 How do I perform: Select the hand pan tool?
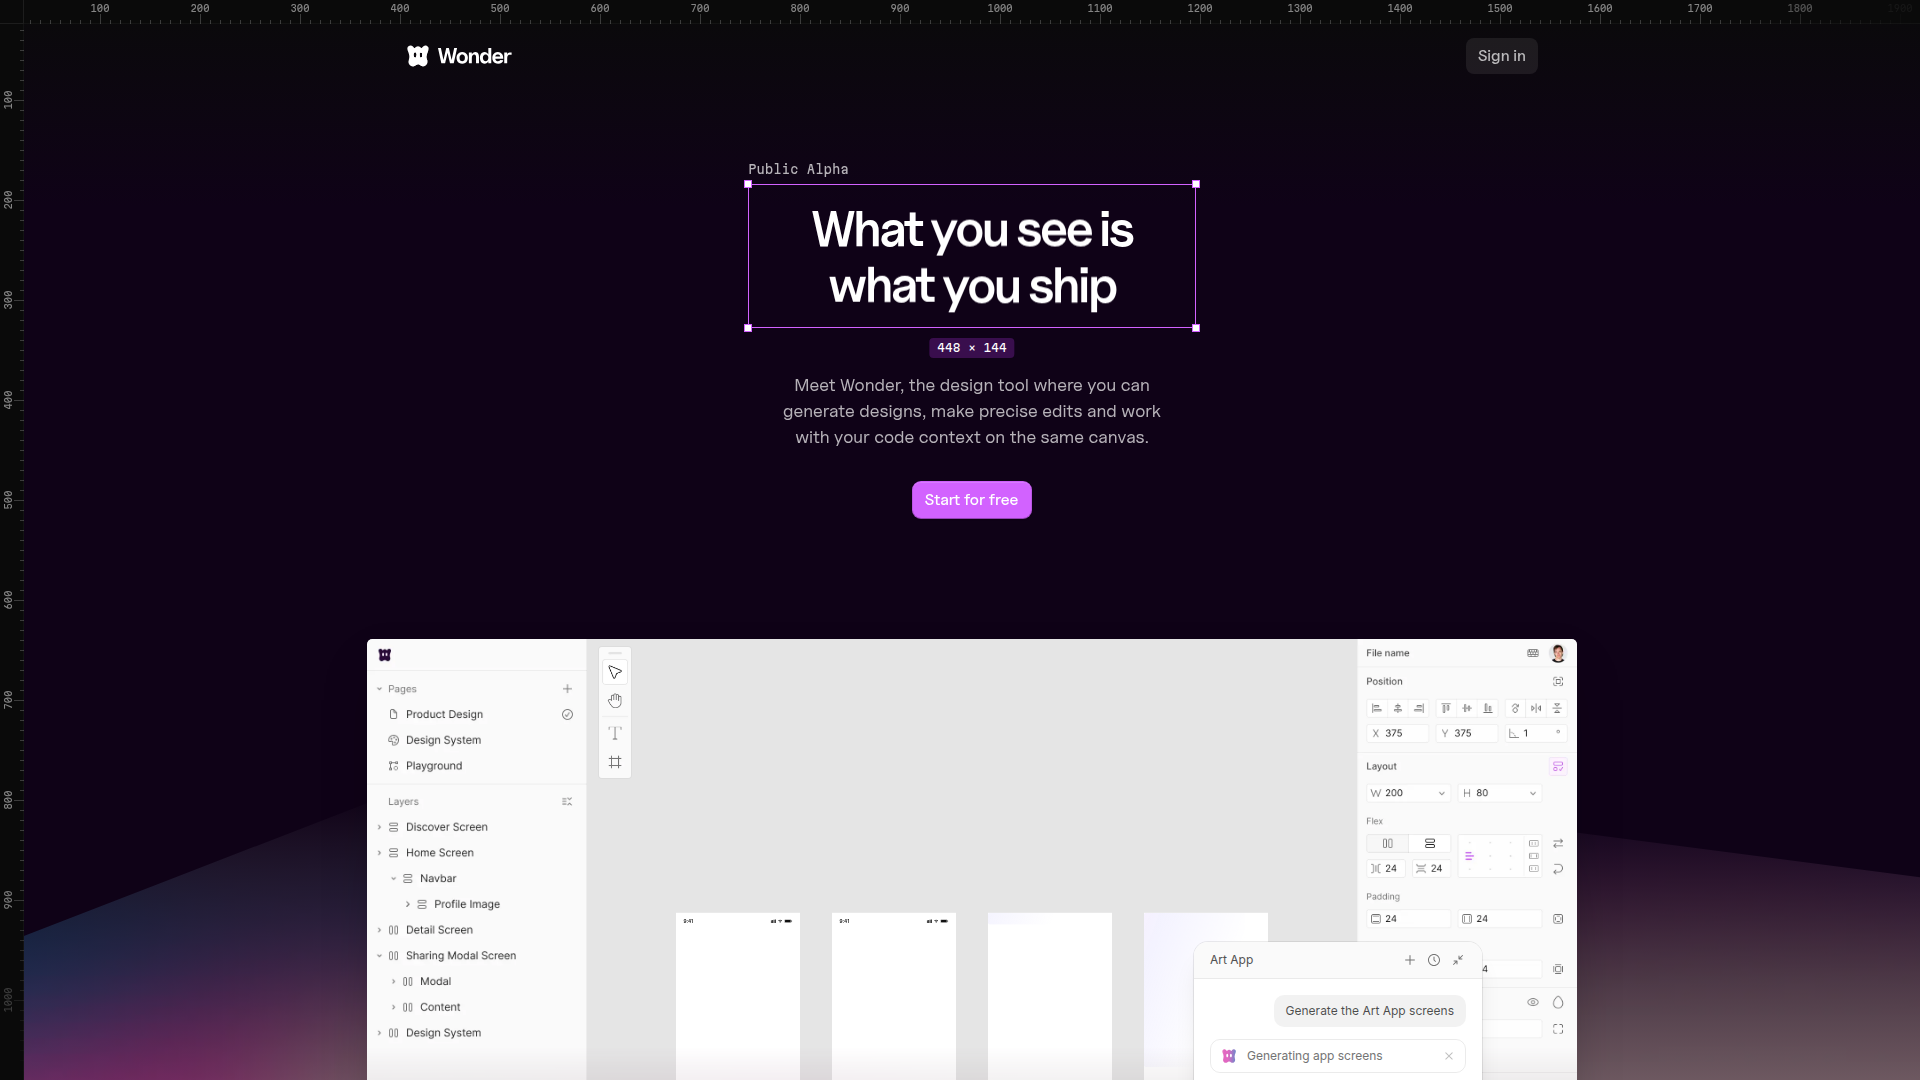coord(615,701)
